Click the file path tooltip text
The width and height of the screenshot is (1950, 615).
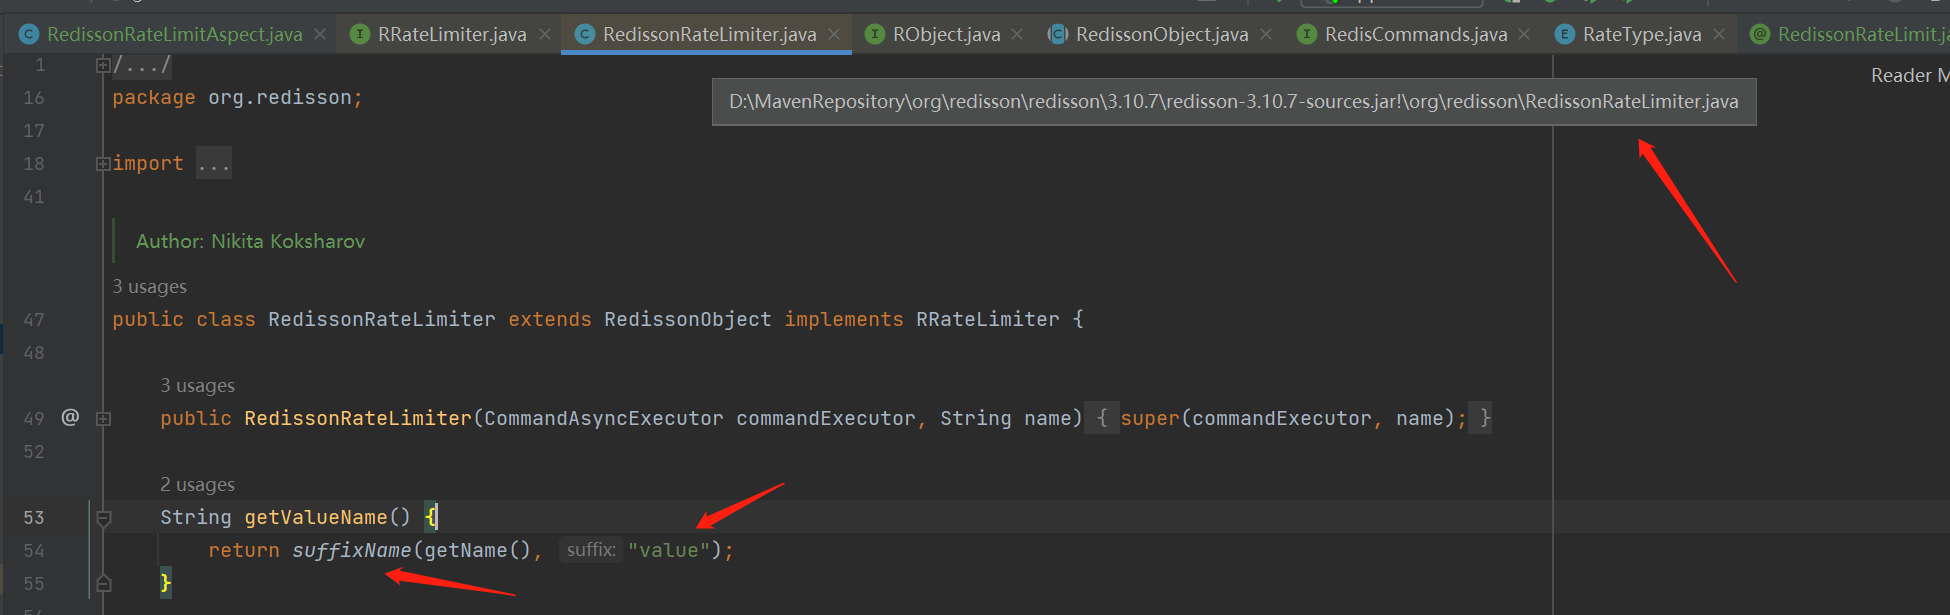pos(1233,101)
